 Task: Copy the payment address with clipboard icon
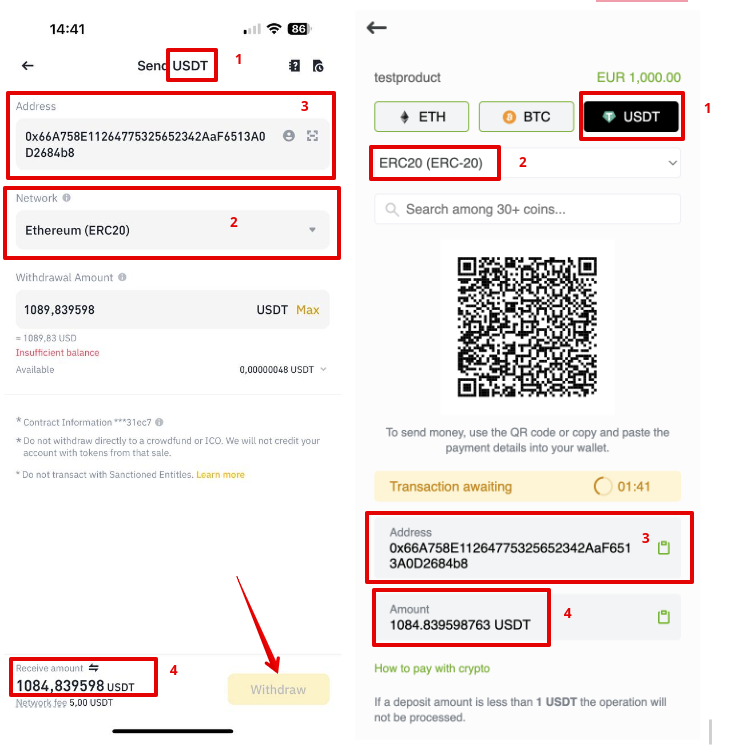click(664, 547)
